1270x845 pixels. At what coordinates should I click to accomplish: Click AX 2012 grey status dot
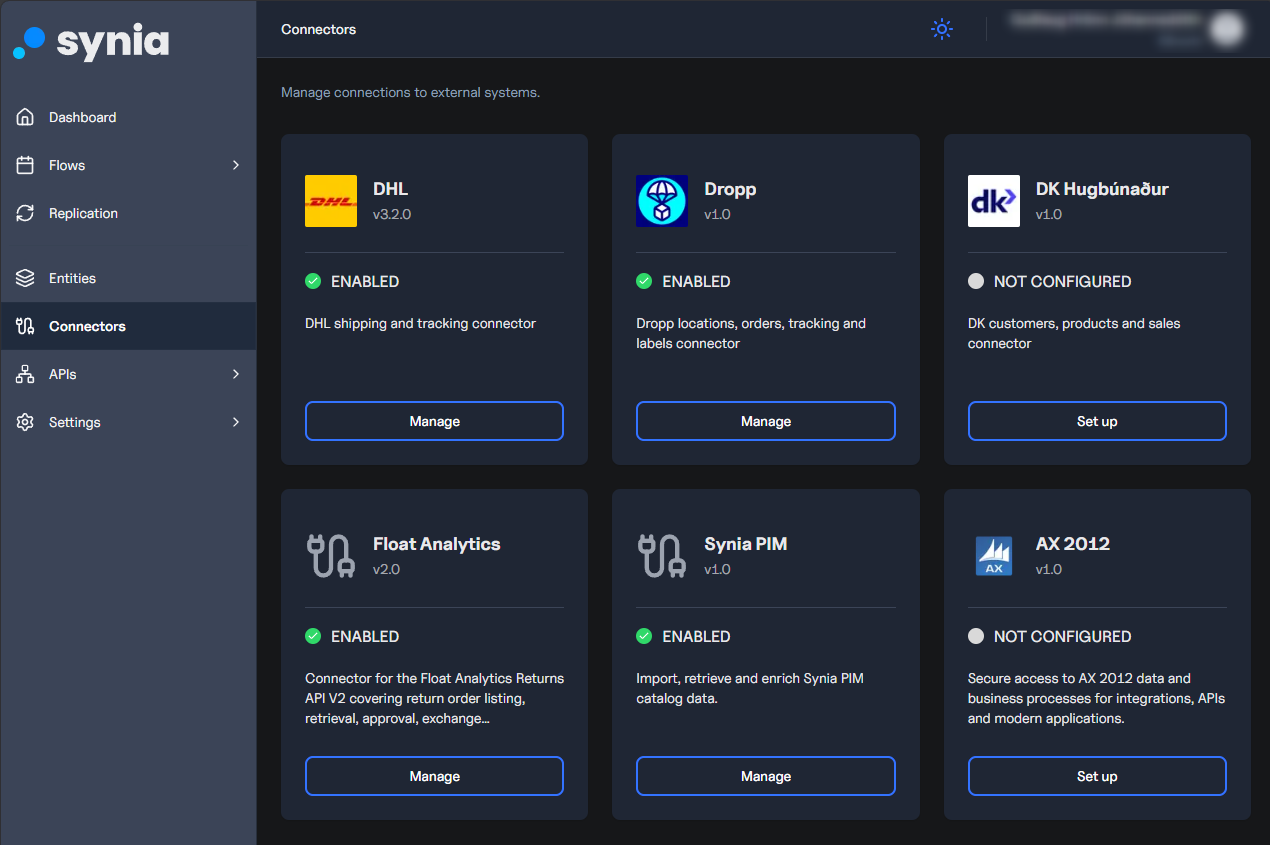point(976,636)
